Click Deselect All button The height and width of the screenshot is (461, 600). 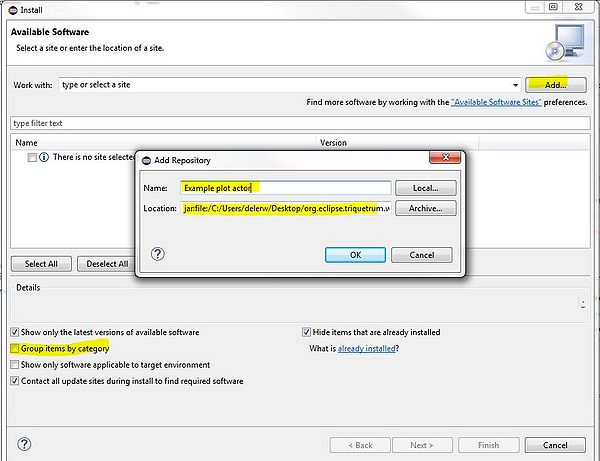click(107, 264)
